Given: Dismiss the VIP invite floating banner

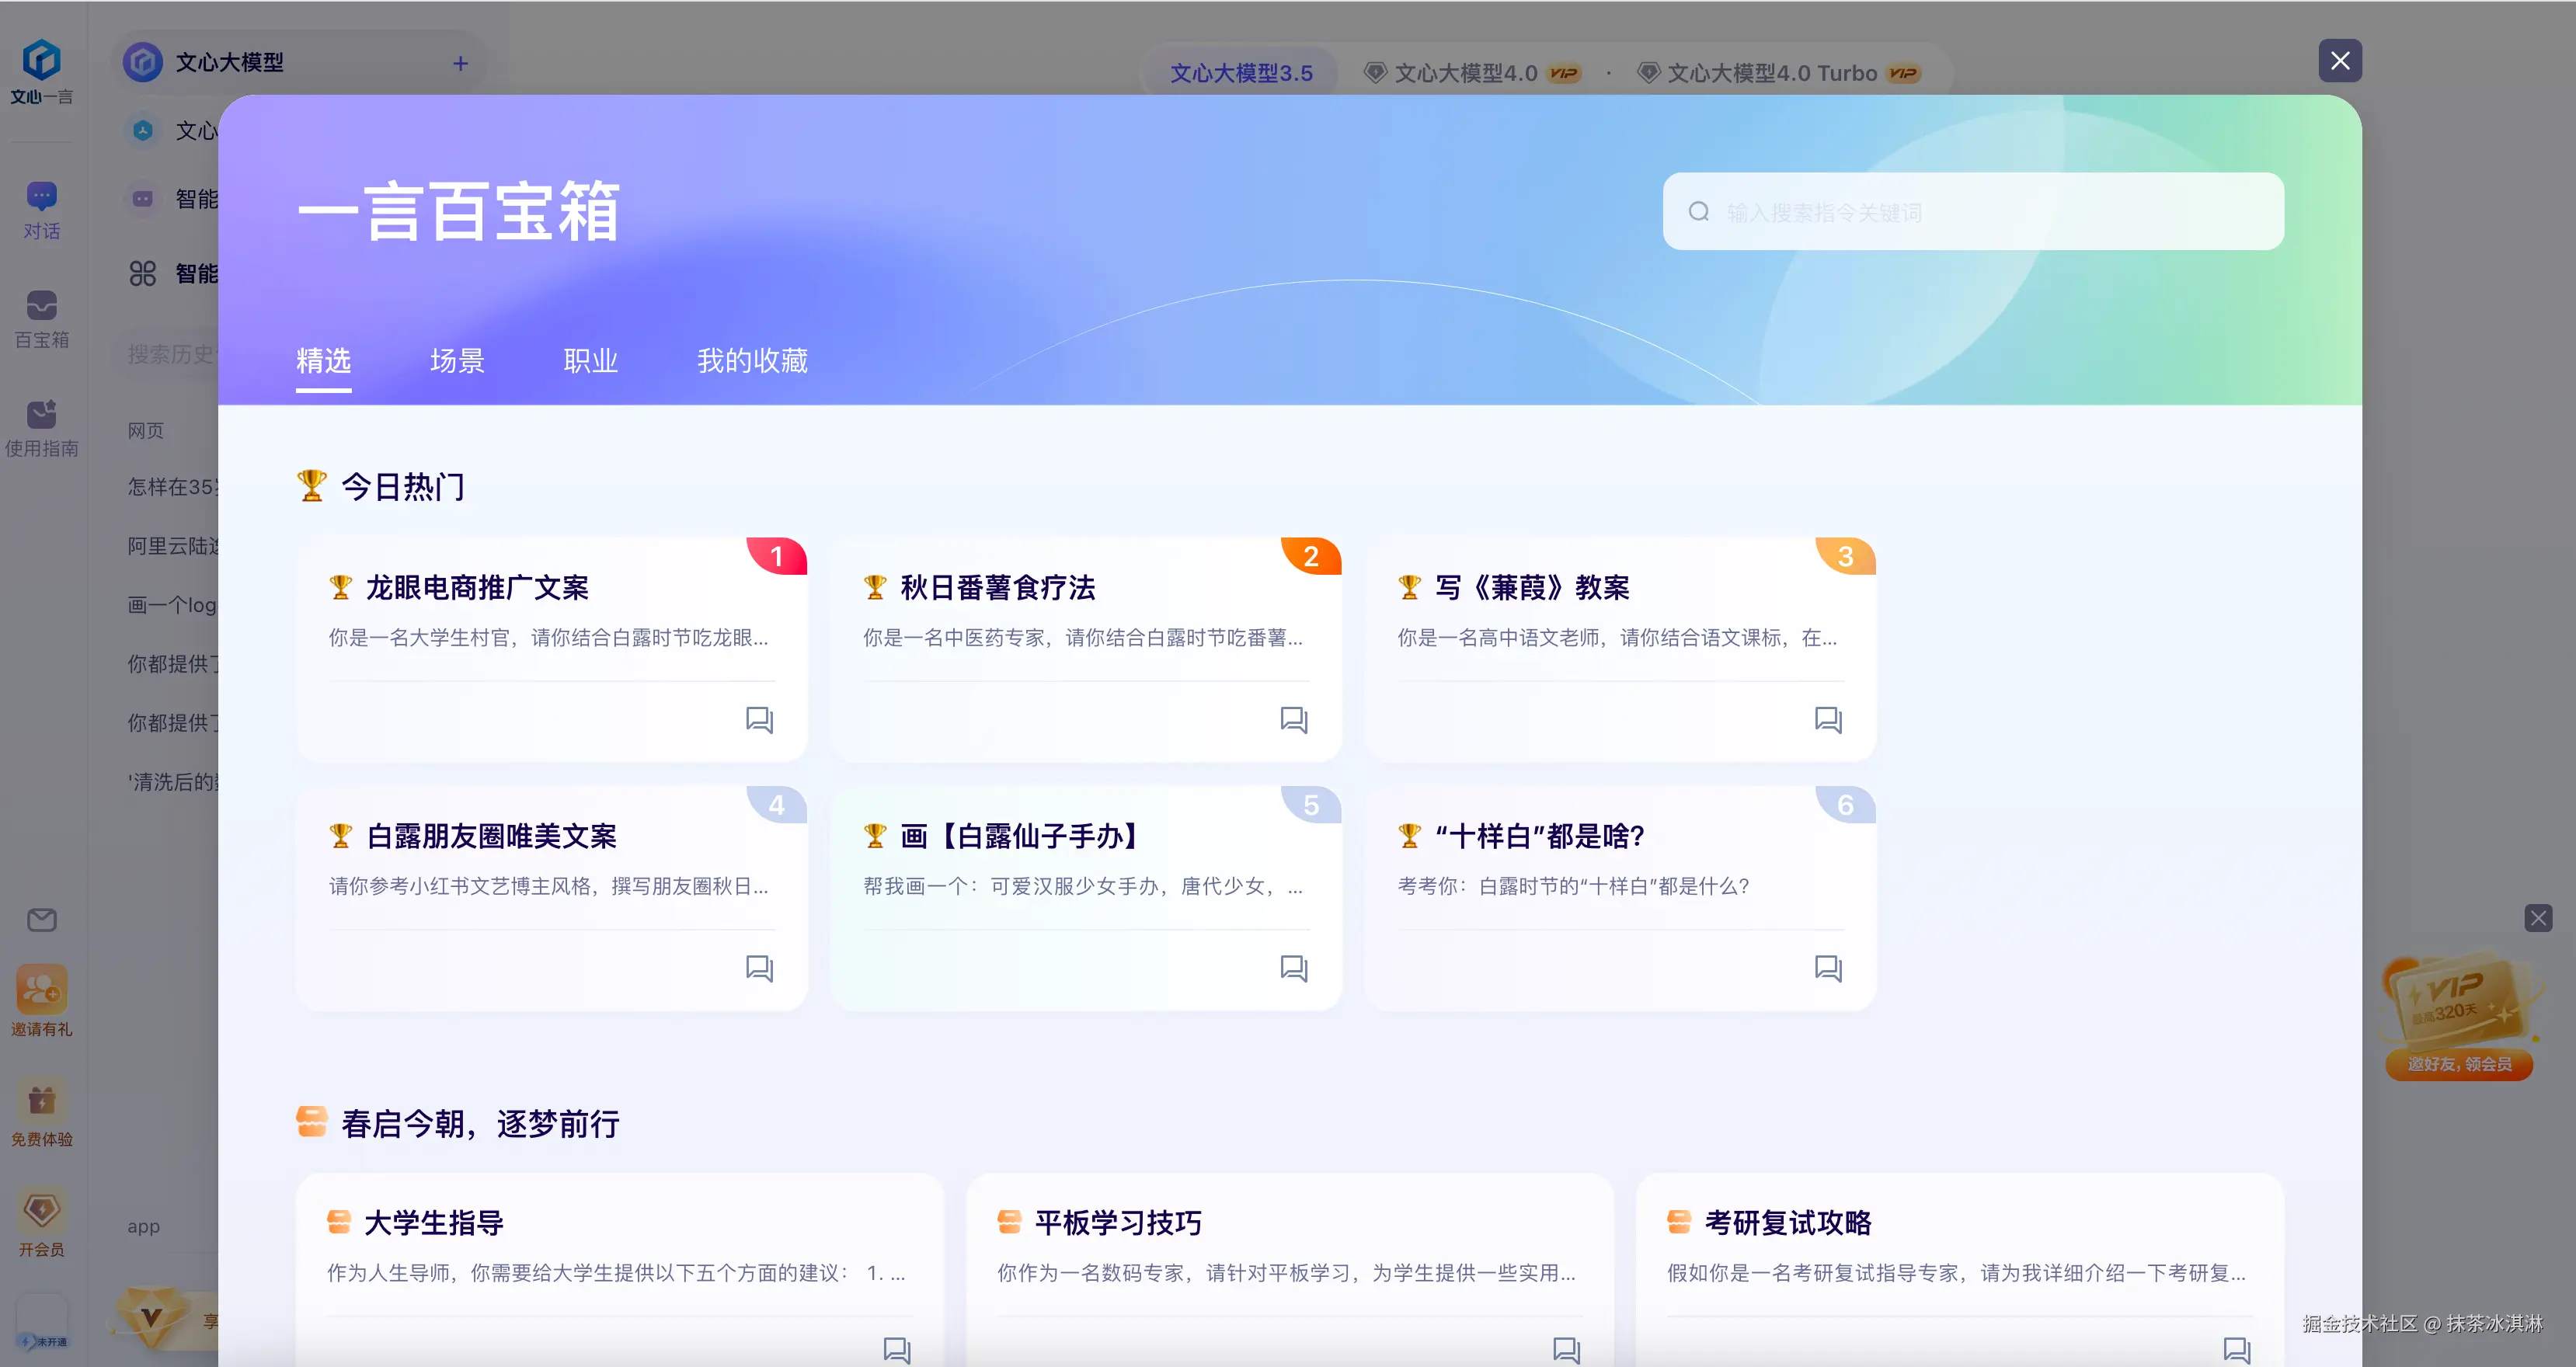Looking at the screenshot, I should 2538,918.
